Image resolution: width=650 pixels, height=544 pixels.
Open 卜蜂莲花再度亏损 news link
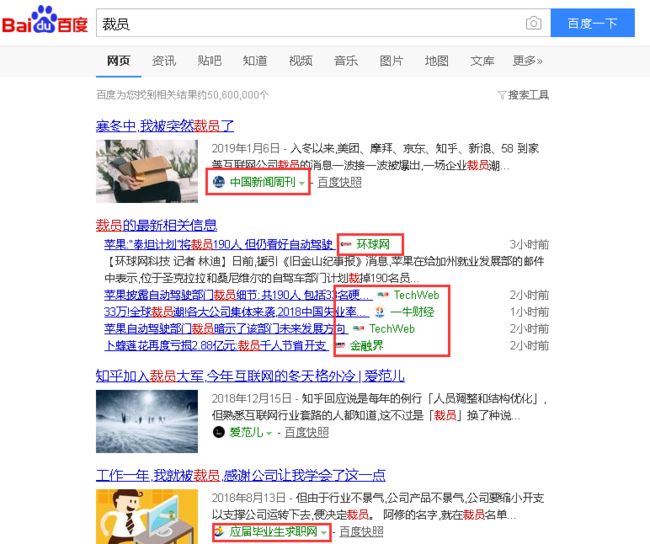[x=216, y=345]
